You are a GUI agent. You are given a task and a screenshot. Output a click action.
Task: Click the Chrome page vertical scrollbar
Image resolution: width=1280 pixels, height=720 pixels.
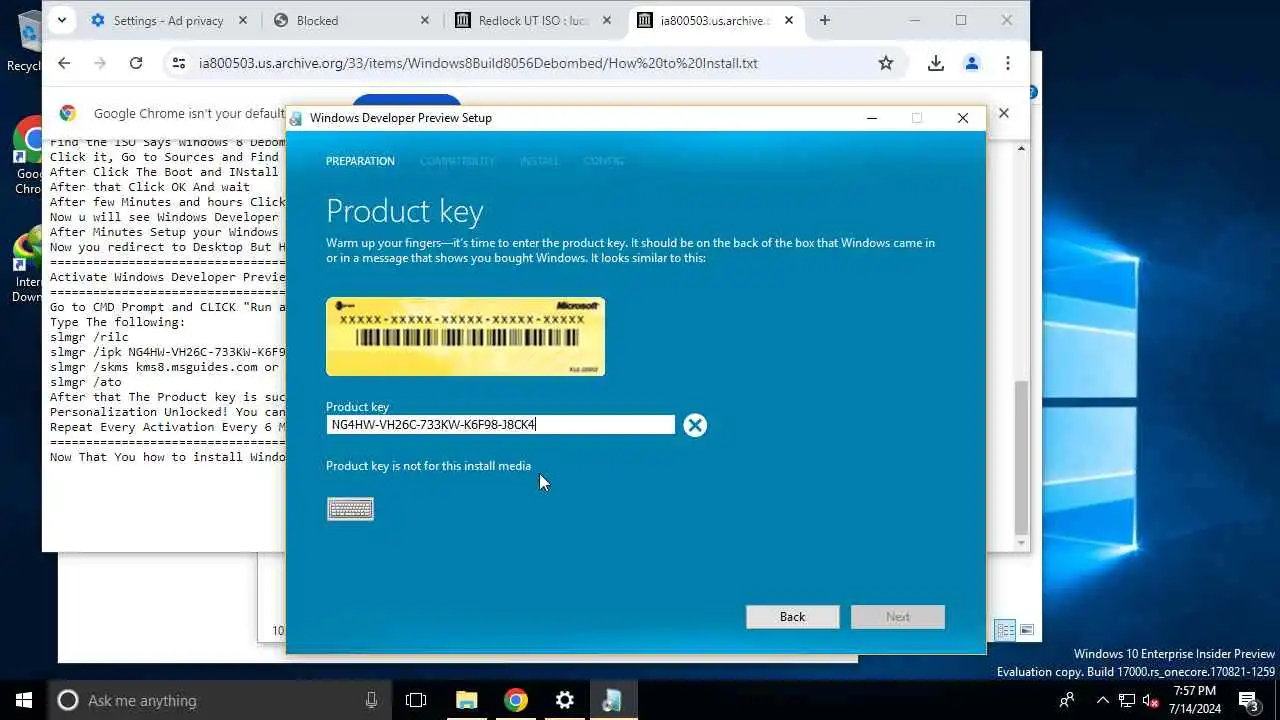click(x=1021, y=458)
